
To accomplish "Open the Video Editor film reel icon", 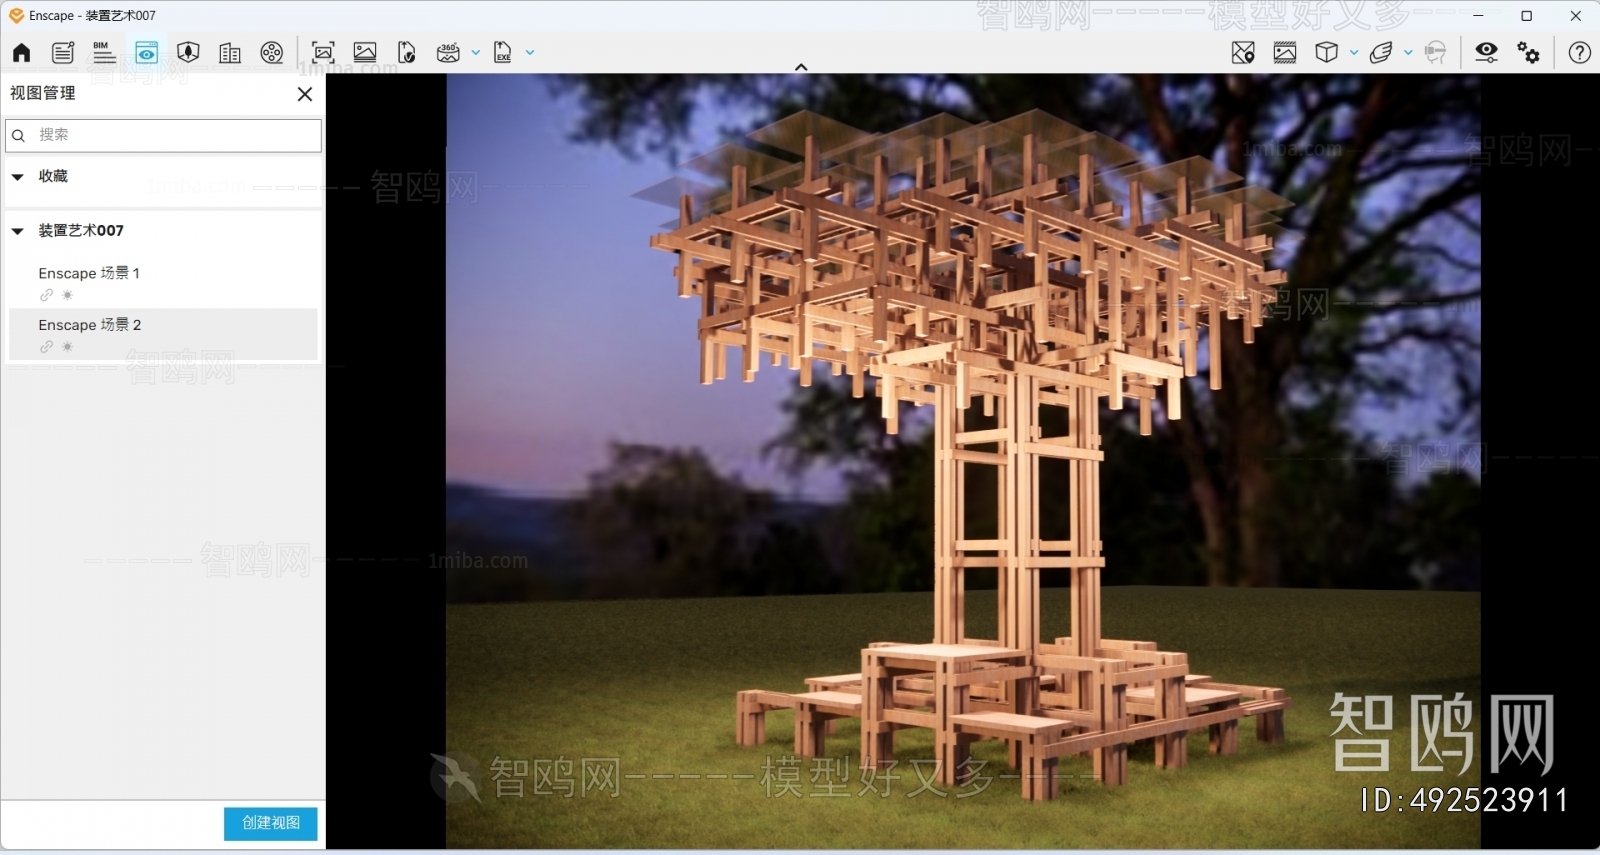I will pyautogui.click(x=272, y=53).
